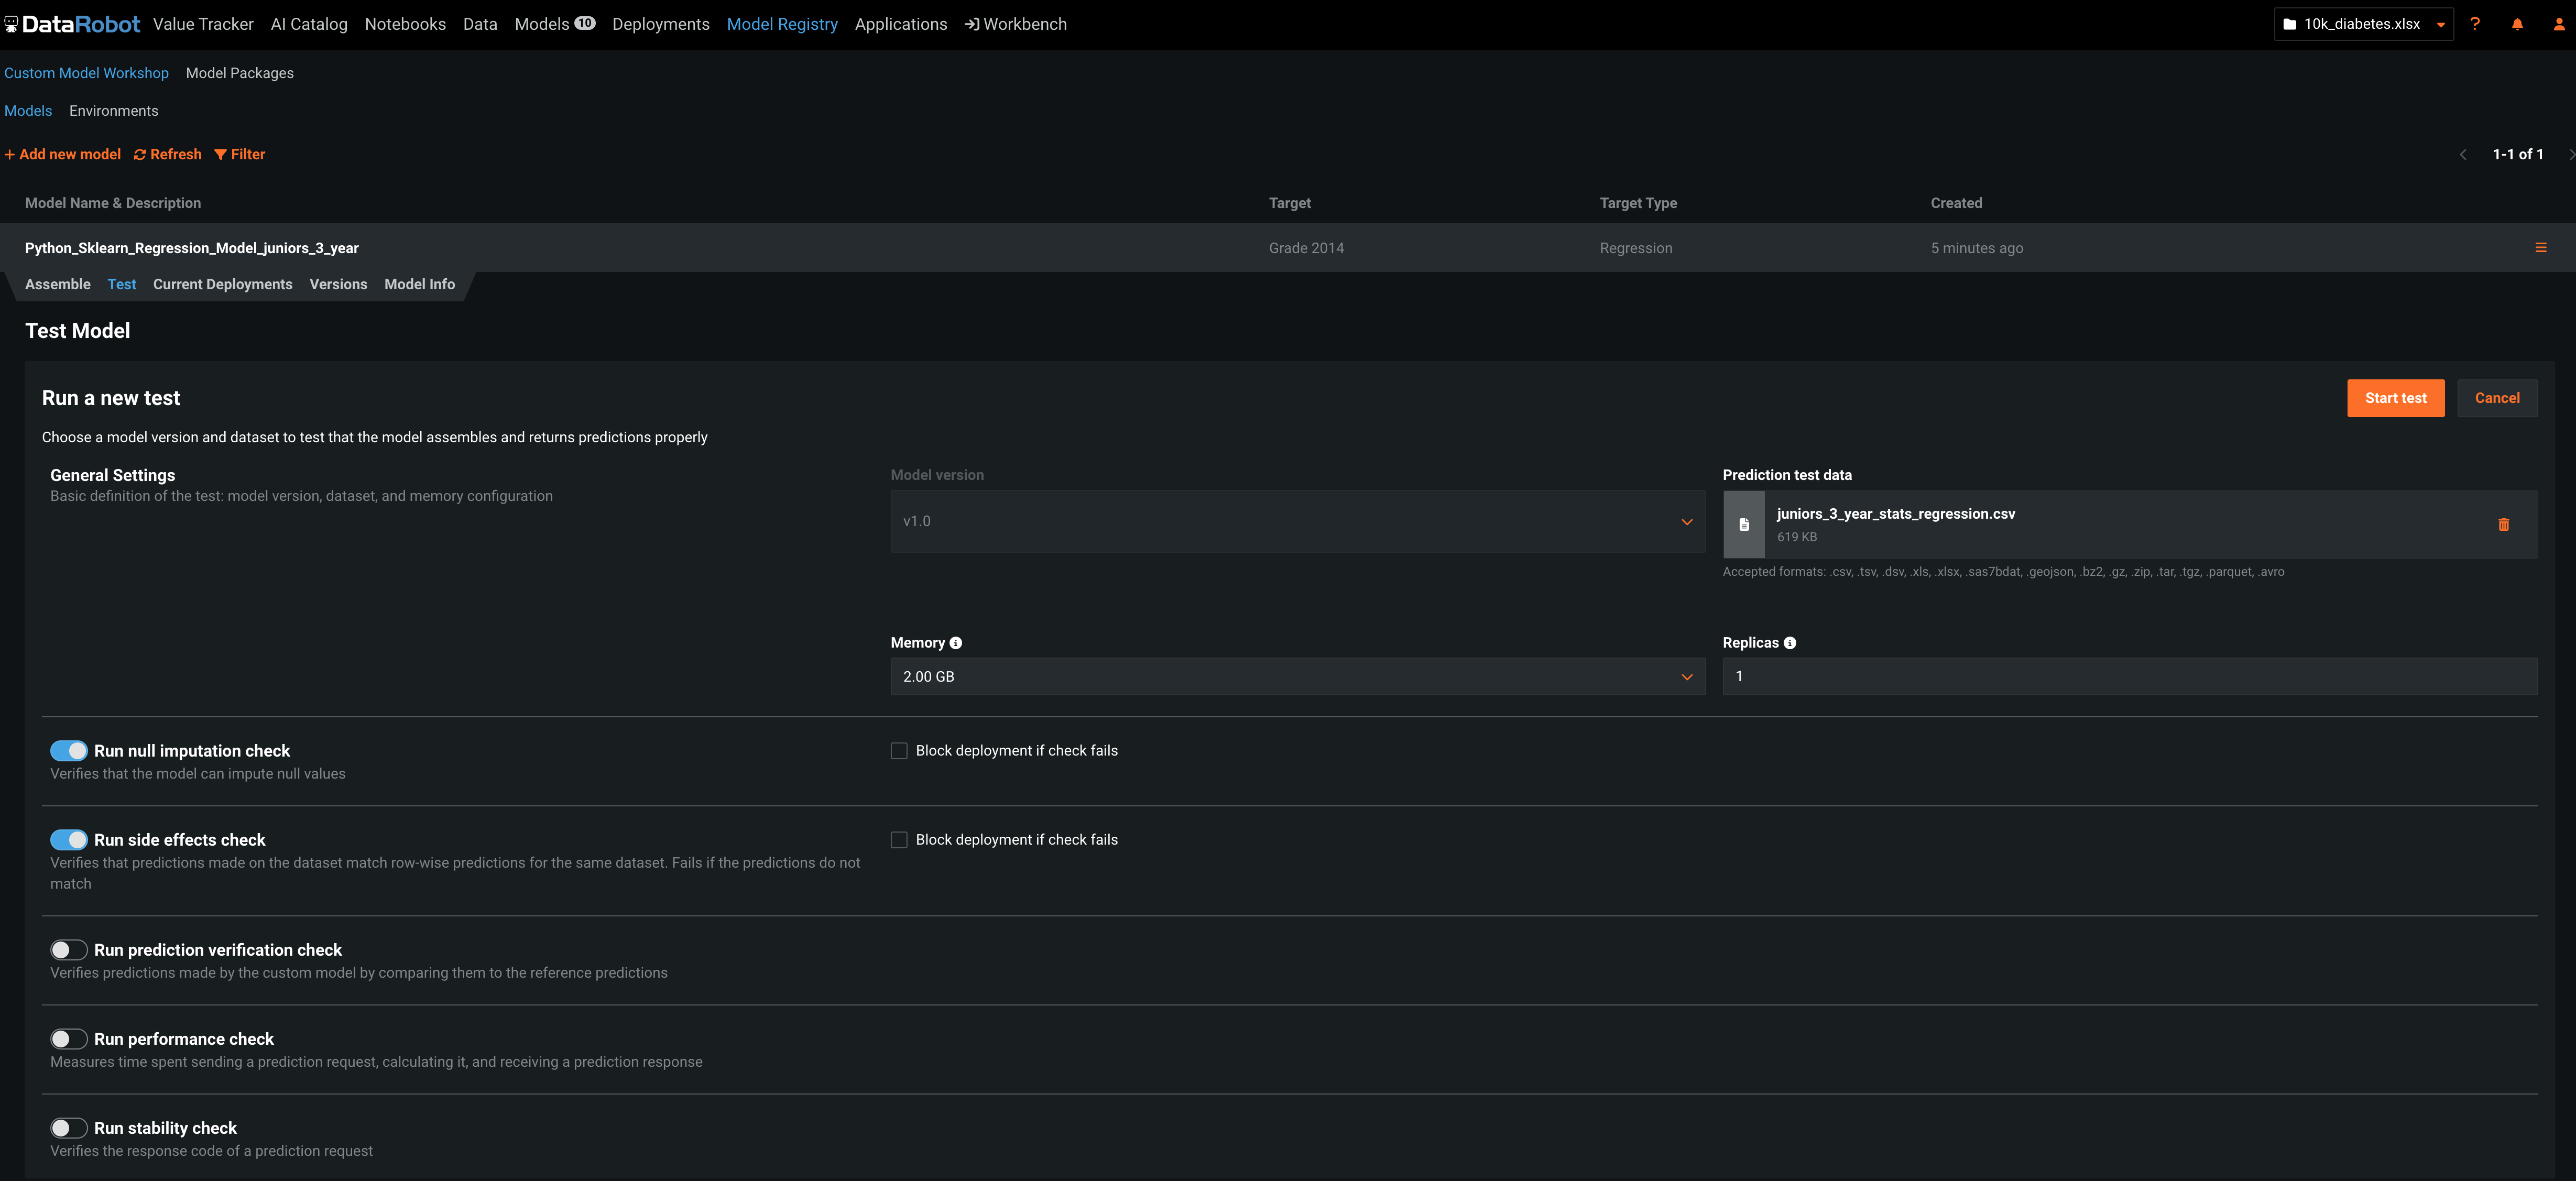Click the DataRobot logo
Screen dimensions: 2576x1181
(72, 24)
